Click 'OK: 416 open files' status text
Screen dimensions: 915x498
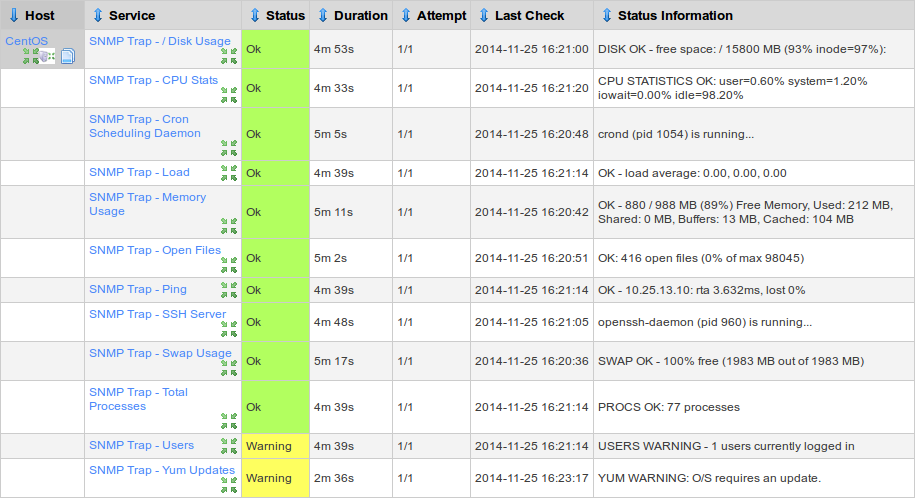(701, 258)
